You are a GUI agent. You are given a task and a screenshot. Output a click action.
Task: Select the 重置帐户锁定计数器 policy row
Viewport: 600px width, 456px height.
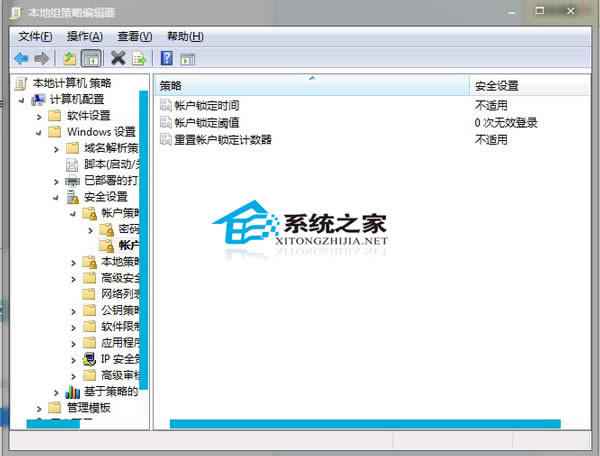tap(373, 140)
